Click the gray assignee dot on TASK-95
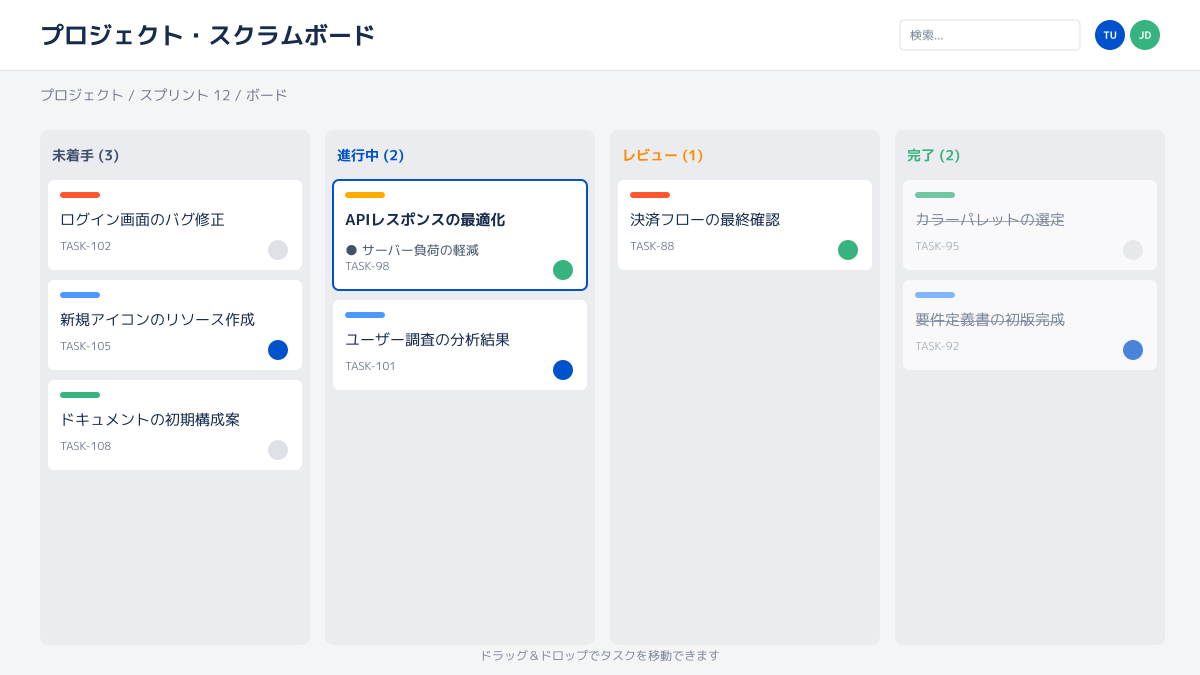Image resolution: width=1200 pixels, height=675 pixels. pyautogui.click(x=1133, y=250)
